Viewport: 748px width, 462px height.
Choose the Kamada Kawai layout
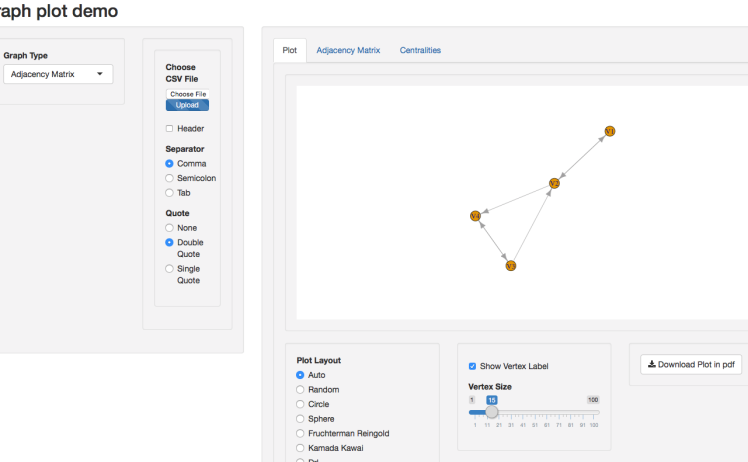click(x=301, y=448)
